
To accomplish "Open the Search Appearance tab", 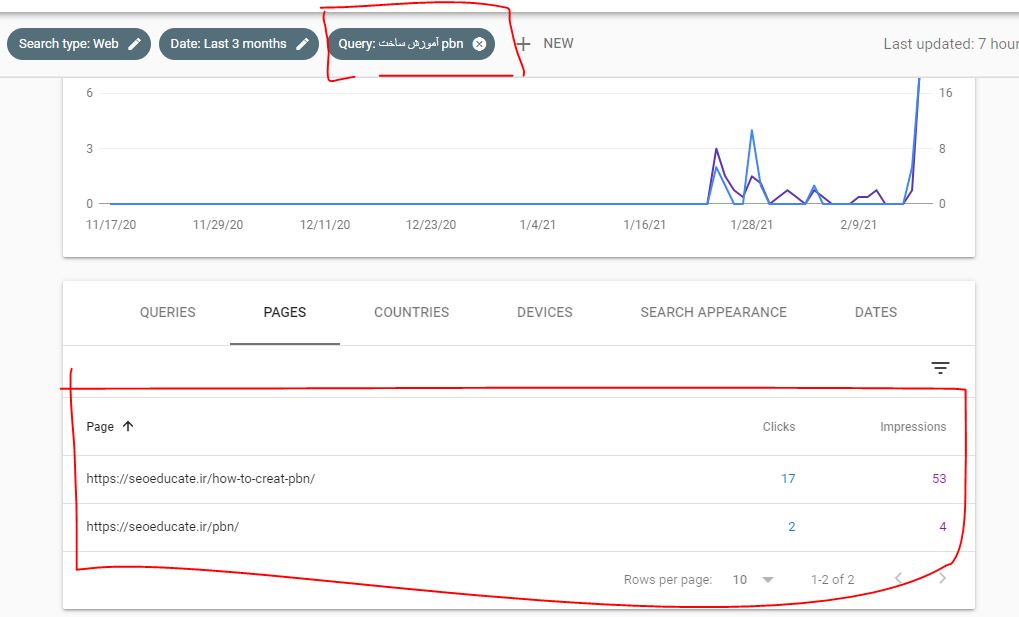I will (x=713, y=312).
